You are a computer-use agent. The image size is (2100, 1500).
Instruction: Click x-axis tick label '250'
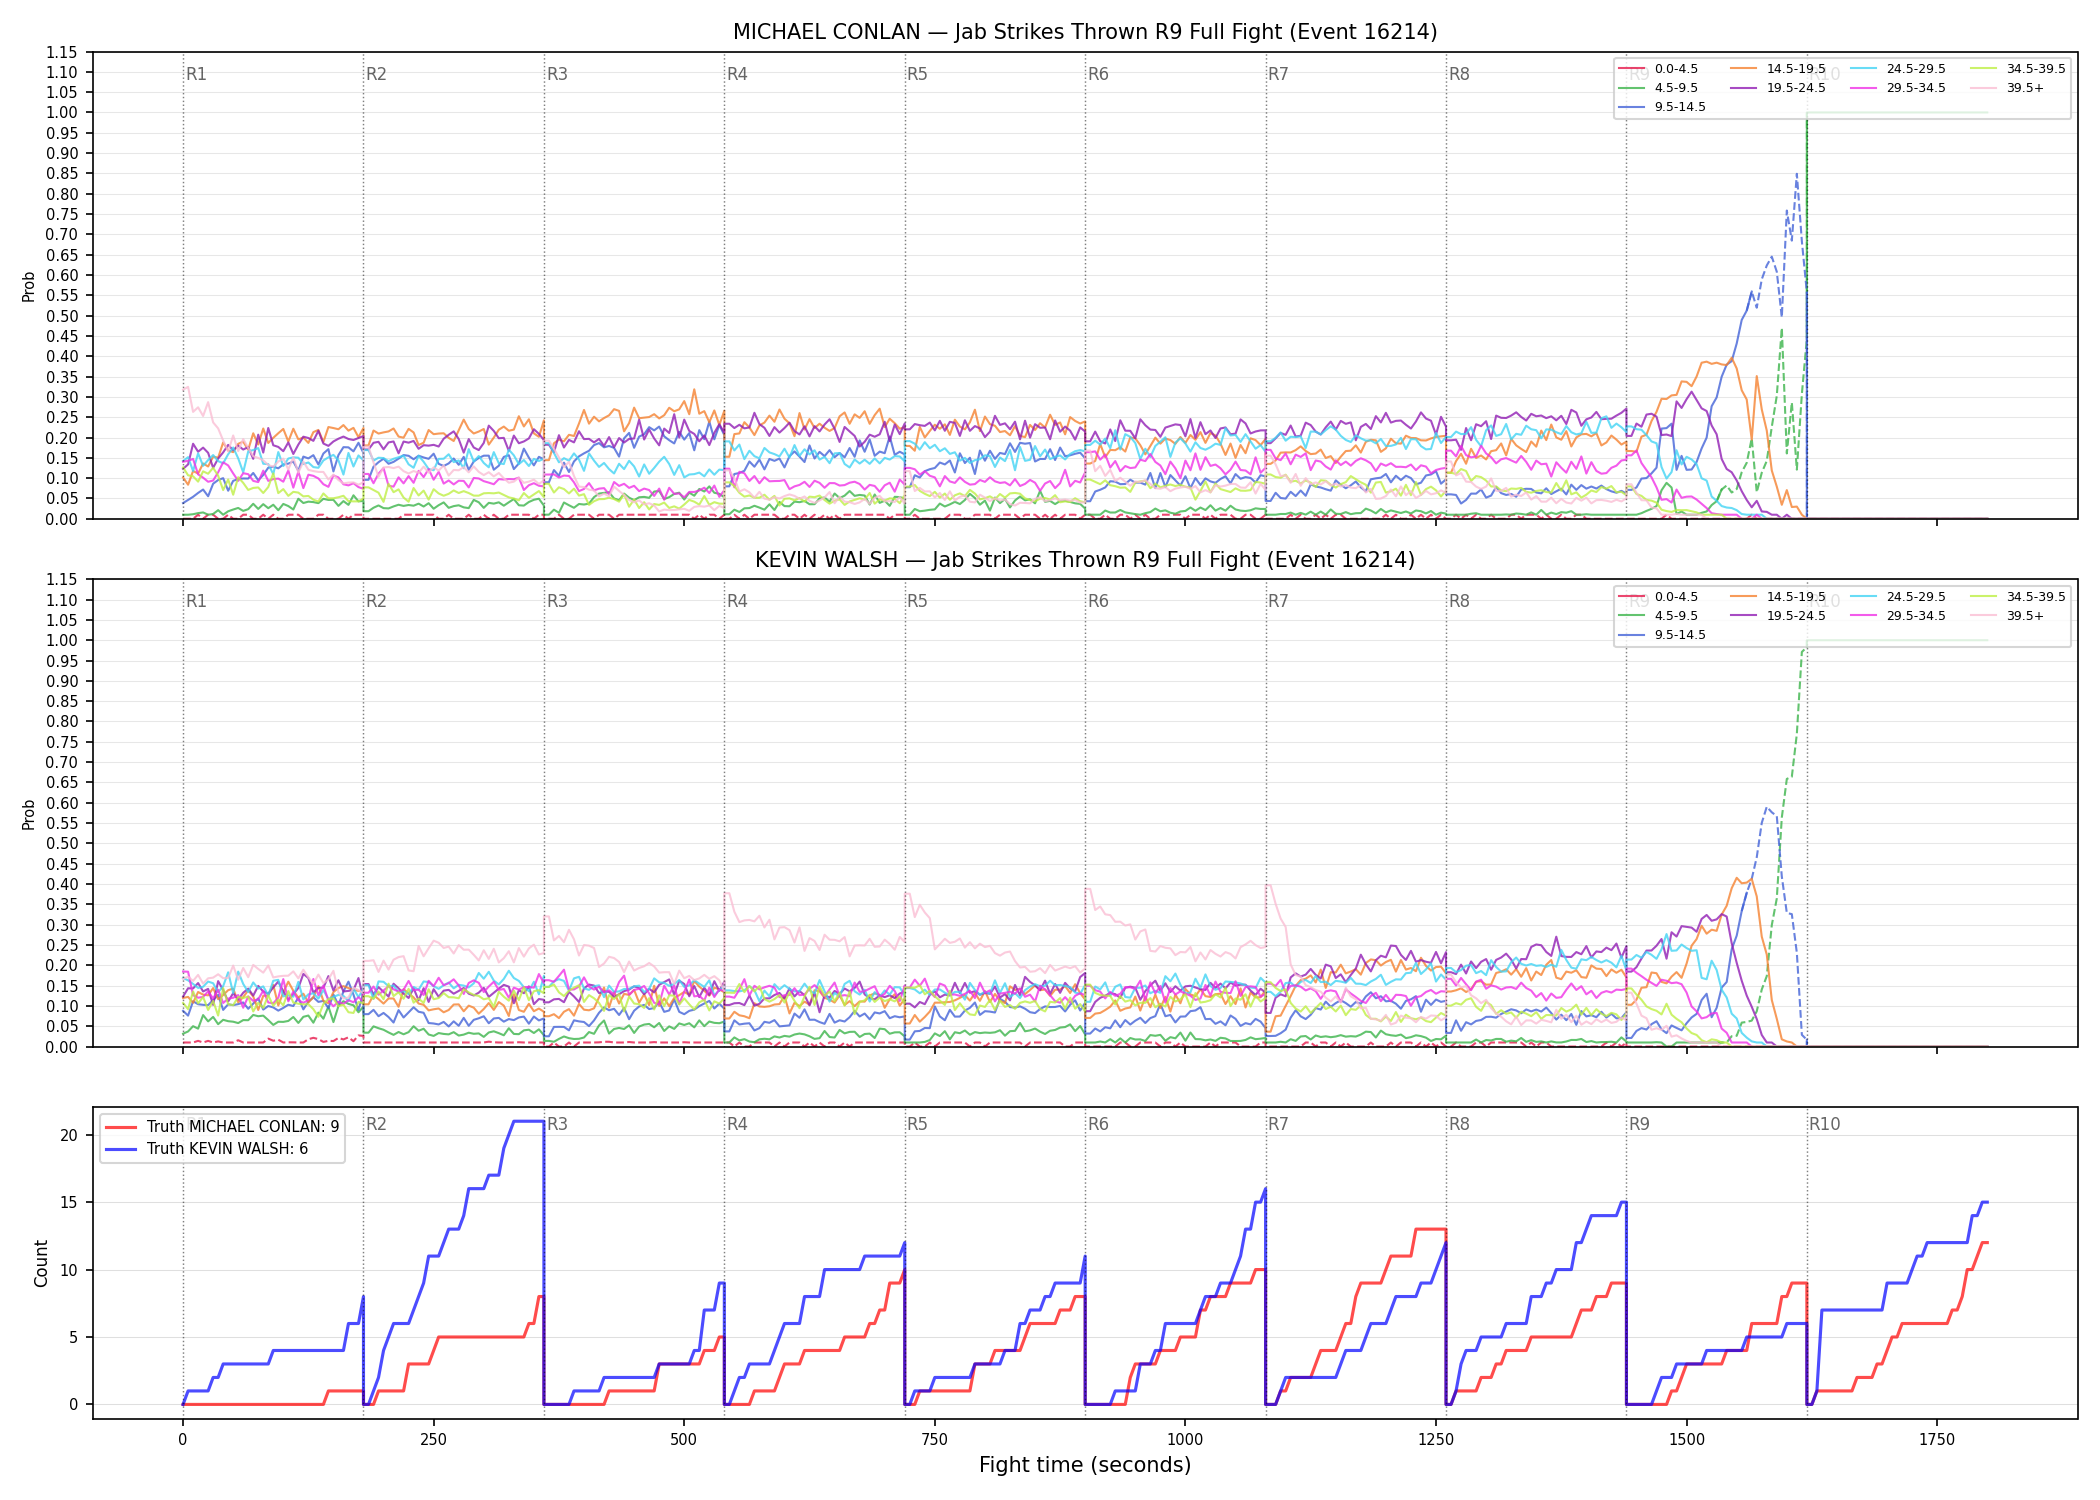433,1440
